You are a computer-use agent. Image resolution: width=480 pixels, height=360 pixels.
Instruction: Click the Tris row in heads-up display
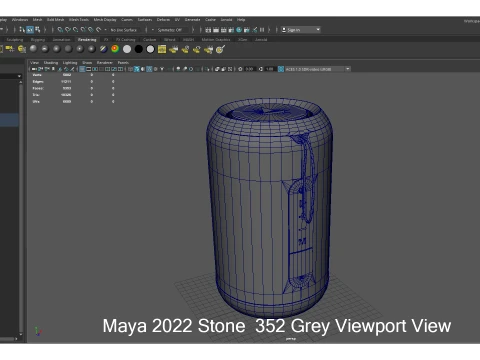coord(73,95)
